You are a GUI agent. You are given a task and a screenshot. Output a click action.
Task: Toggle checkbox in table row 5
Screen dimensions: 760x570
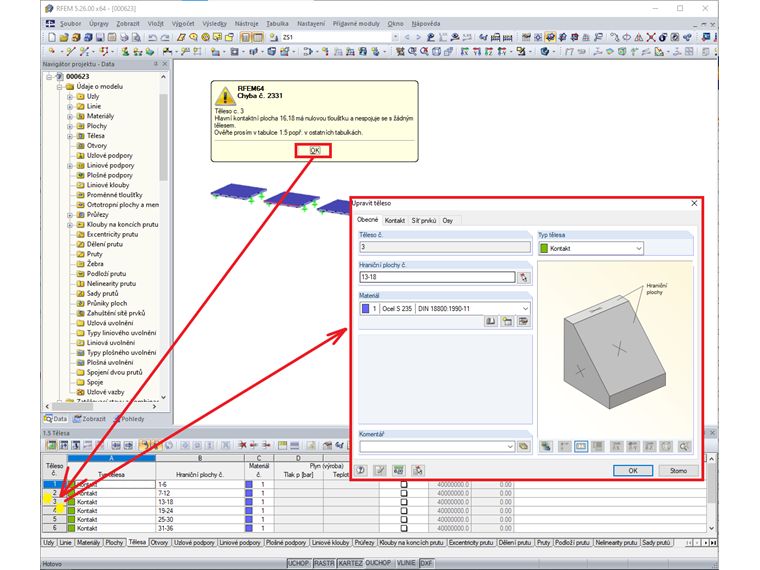(x=404, y=519)
